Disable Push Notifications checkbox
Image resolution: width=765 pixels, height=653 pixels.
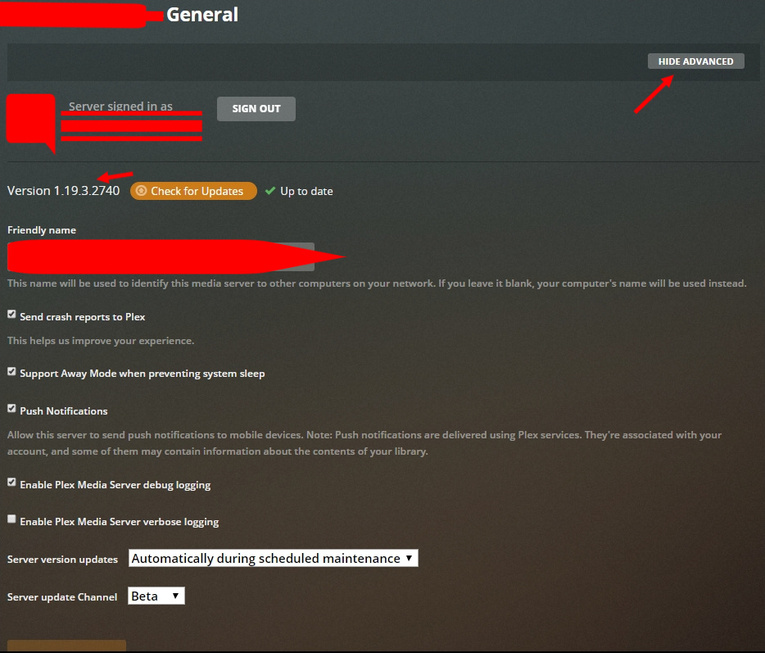pyautogui.click(x=12, y=408)
